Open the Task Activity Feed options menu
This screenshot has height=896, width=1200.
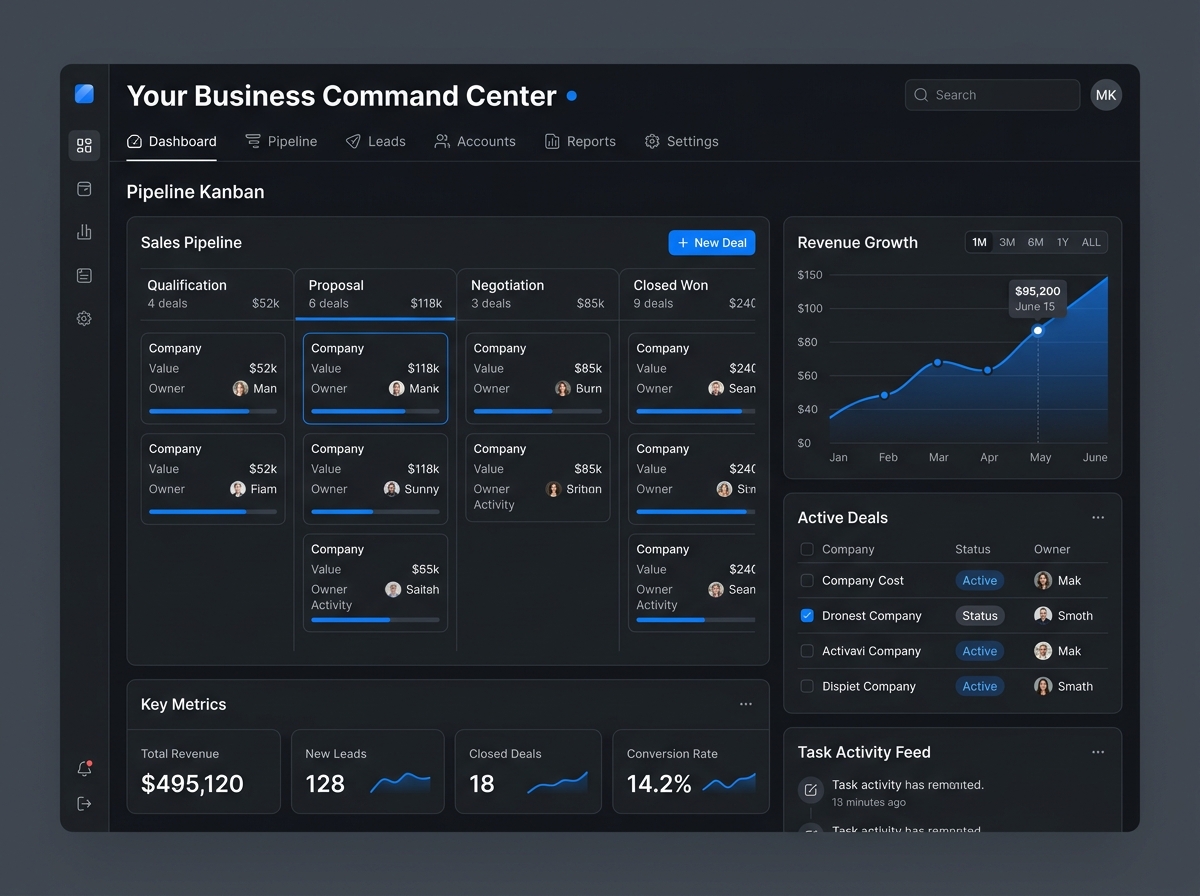(x=1098, y=752)
